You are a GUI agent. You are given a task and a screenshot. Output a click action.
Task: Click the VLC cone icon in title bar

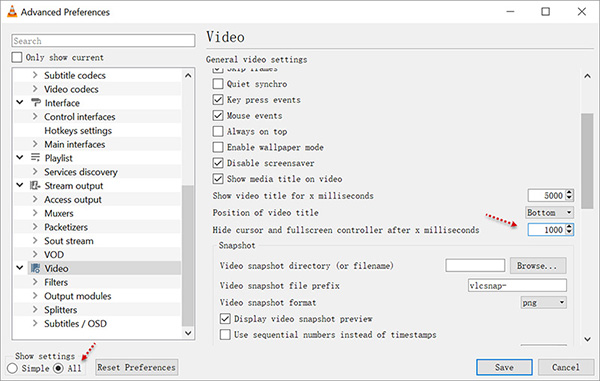tap(12, 12)
